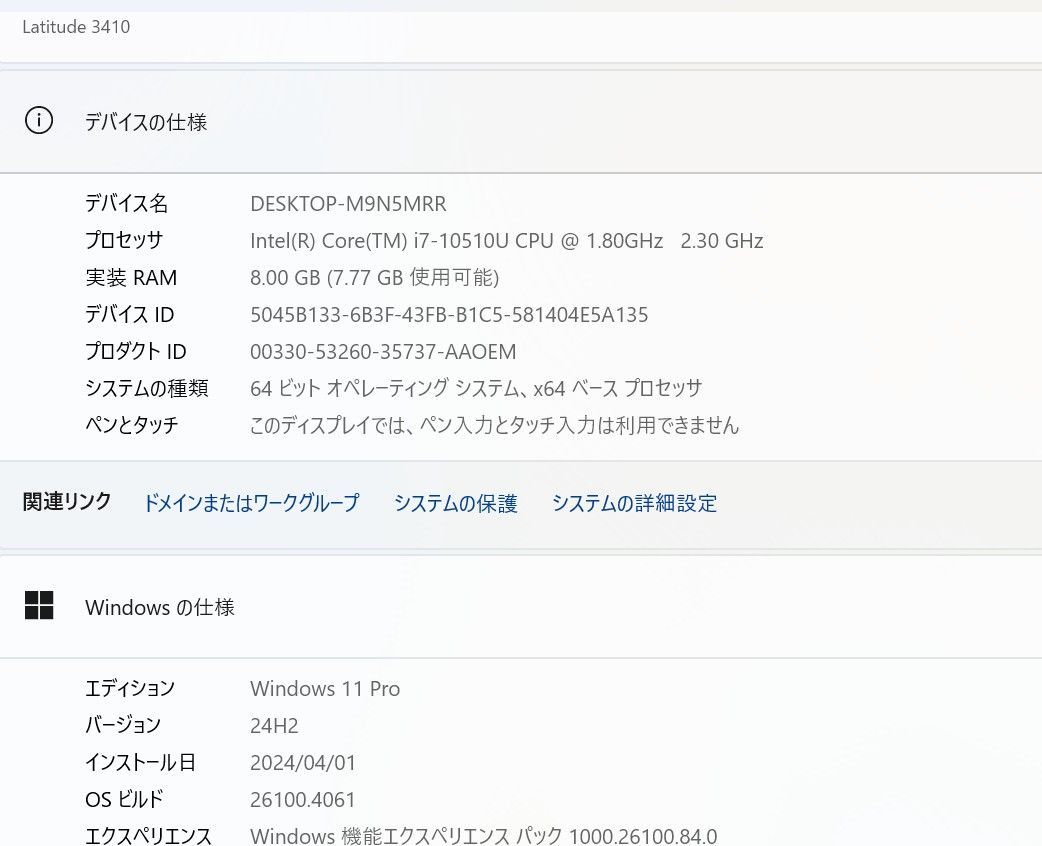
Task: Click the OS build value 26100.4061
Action: (302, 799)
